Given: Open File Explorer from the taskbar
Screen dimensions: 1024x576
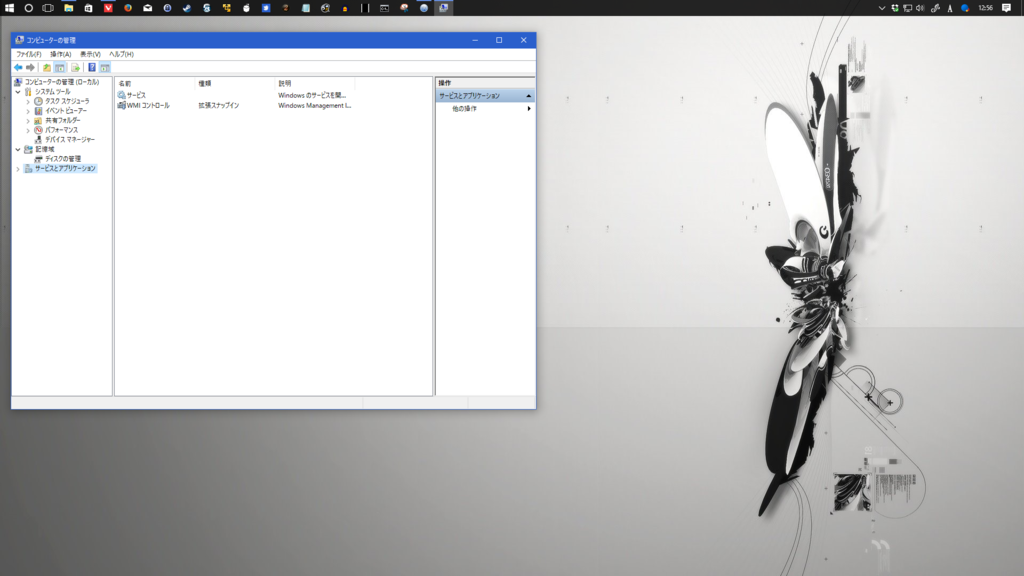Looking at the screenshot, I should tap(69, 8).
